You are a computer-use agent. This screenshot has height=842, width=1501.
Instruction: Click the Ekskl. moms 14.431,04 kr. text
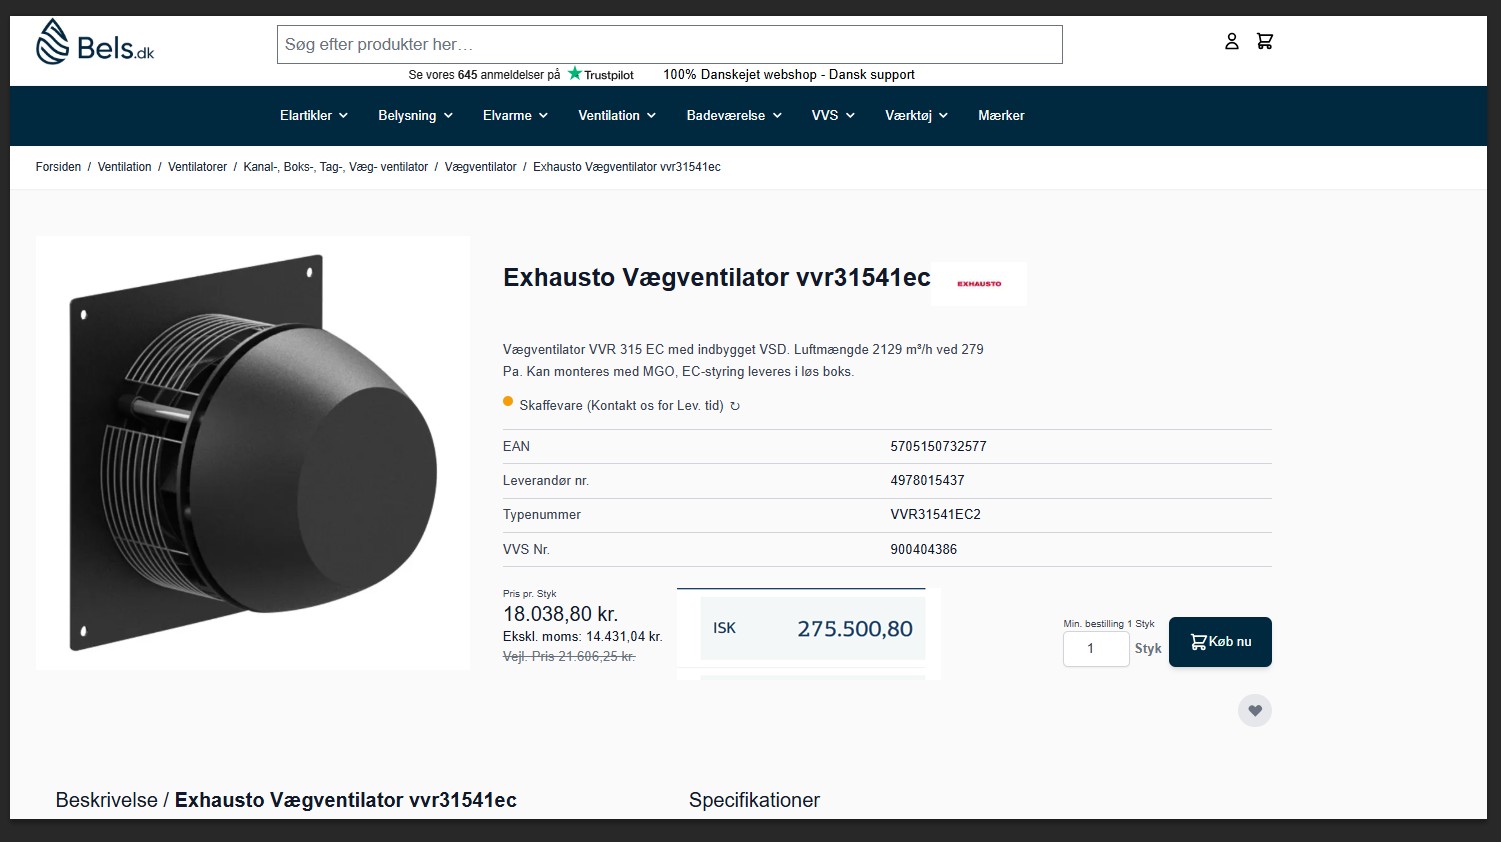click(x=582, y=637)
